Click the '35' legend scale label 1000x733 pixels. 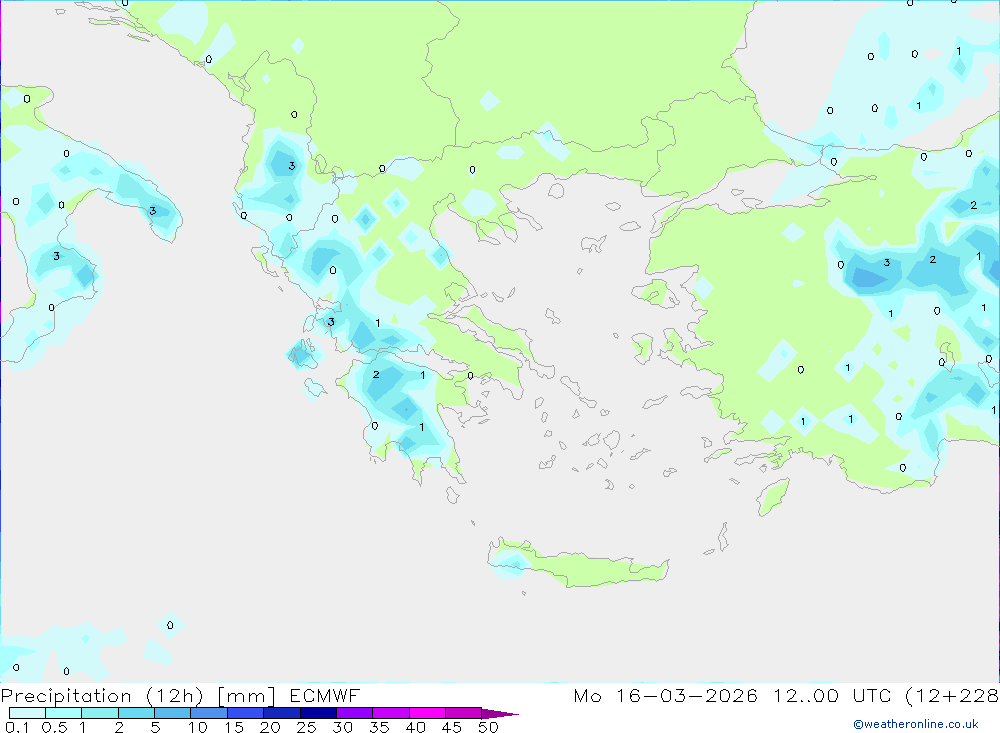(379, 727)
